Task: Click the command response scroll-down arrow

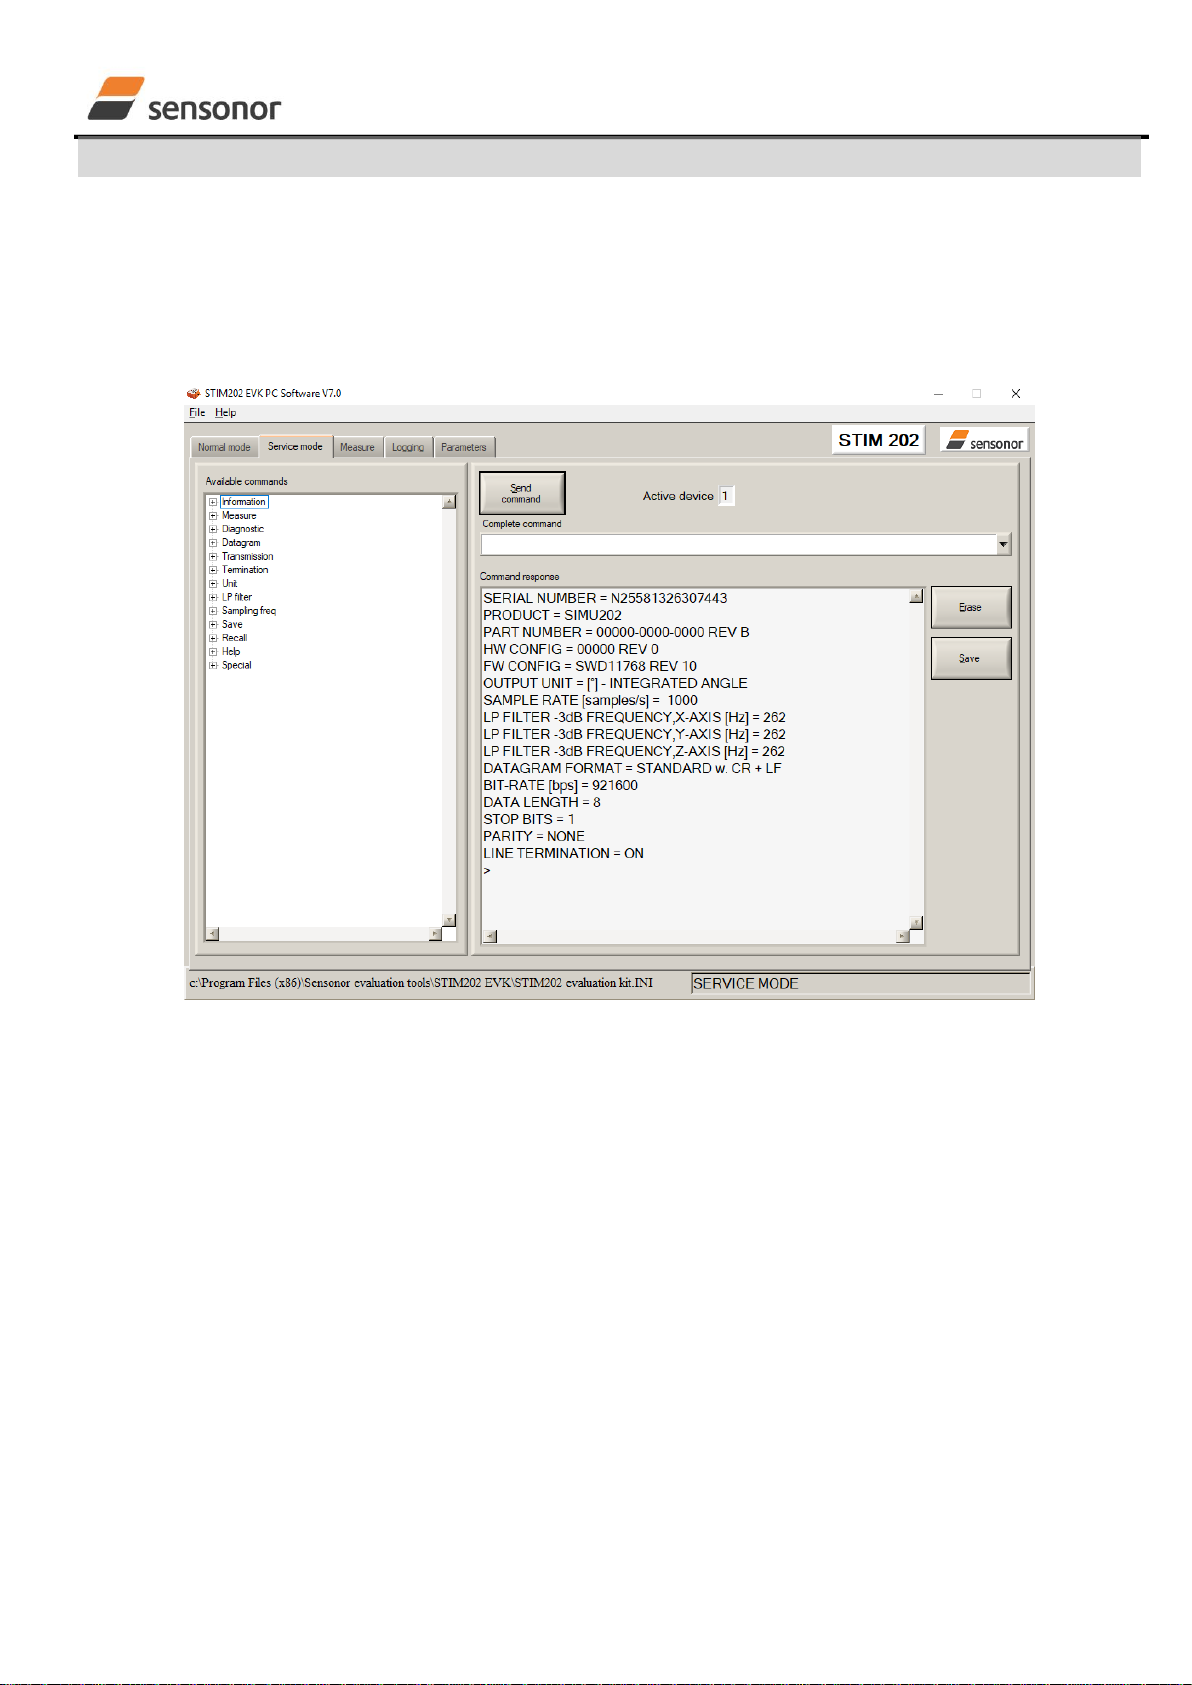Action: [916, 923]
